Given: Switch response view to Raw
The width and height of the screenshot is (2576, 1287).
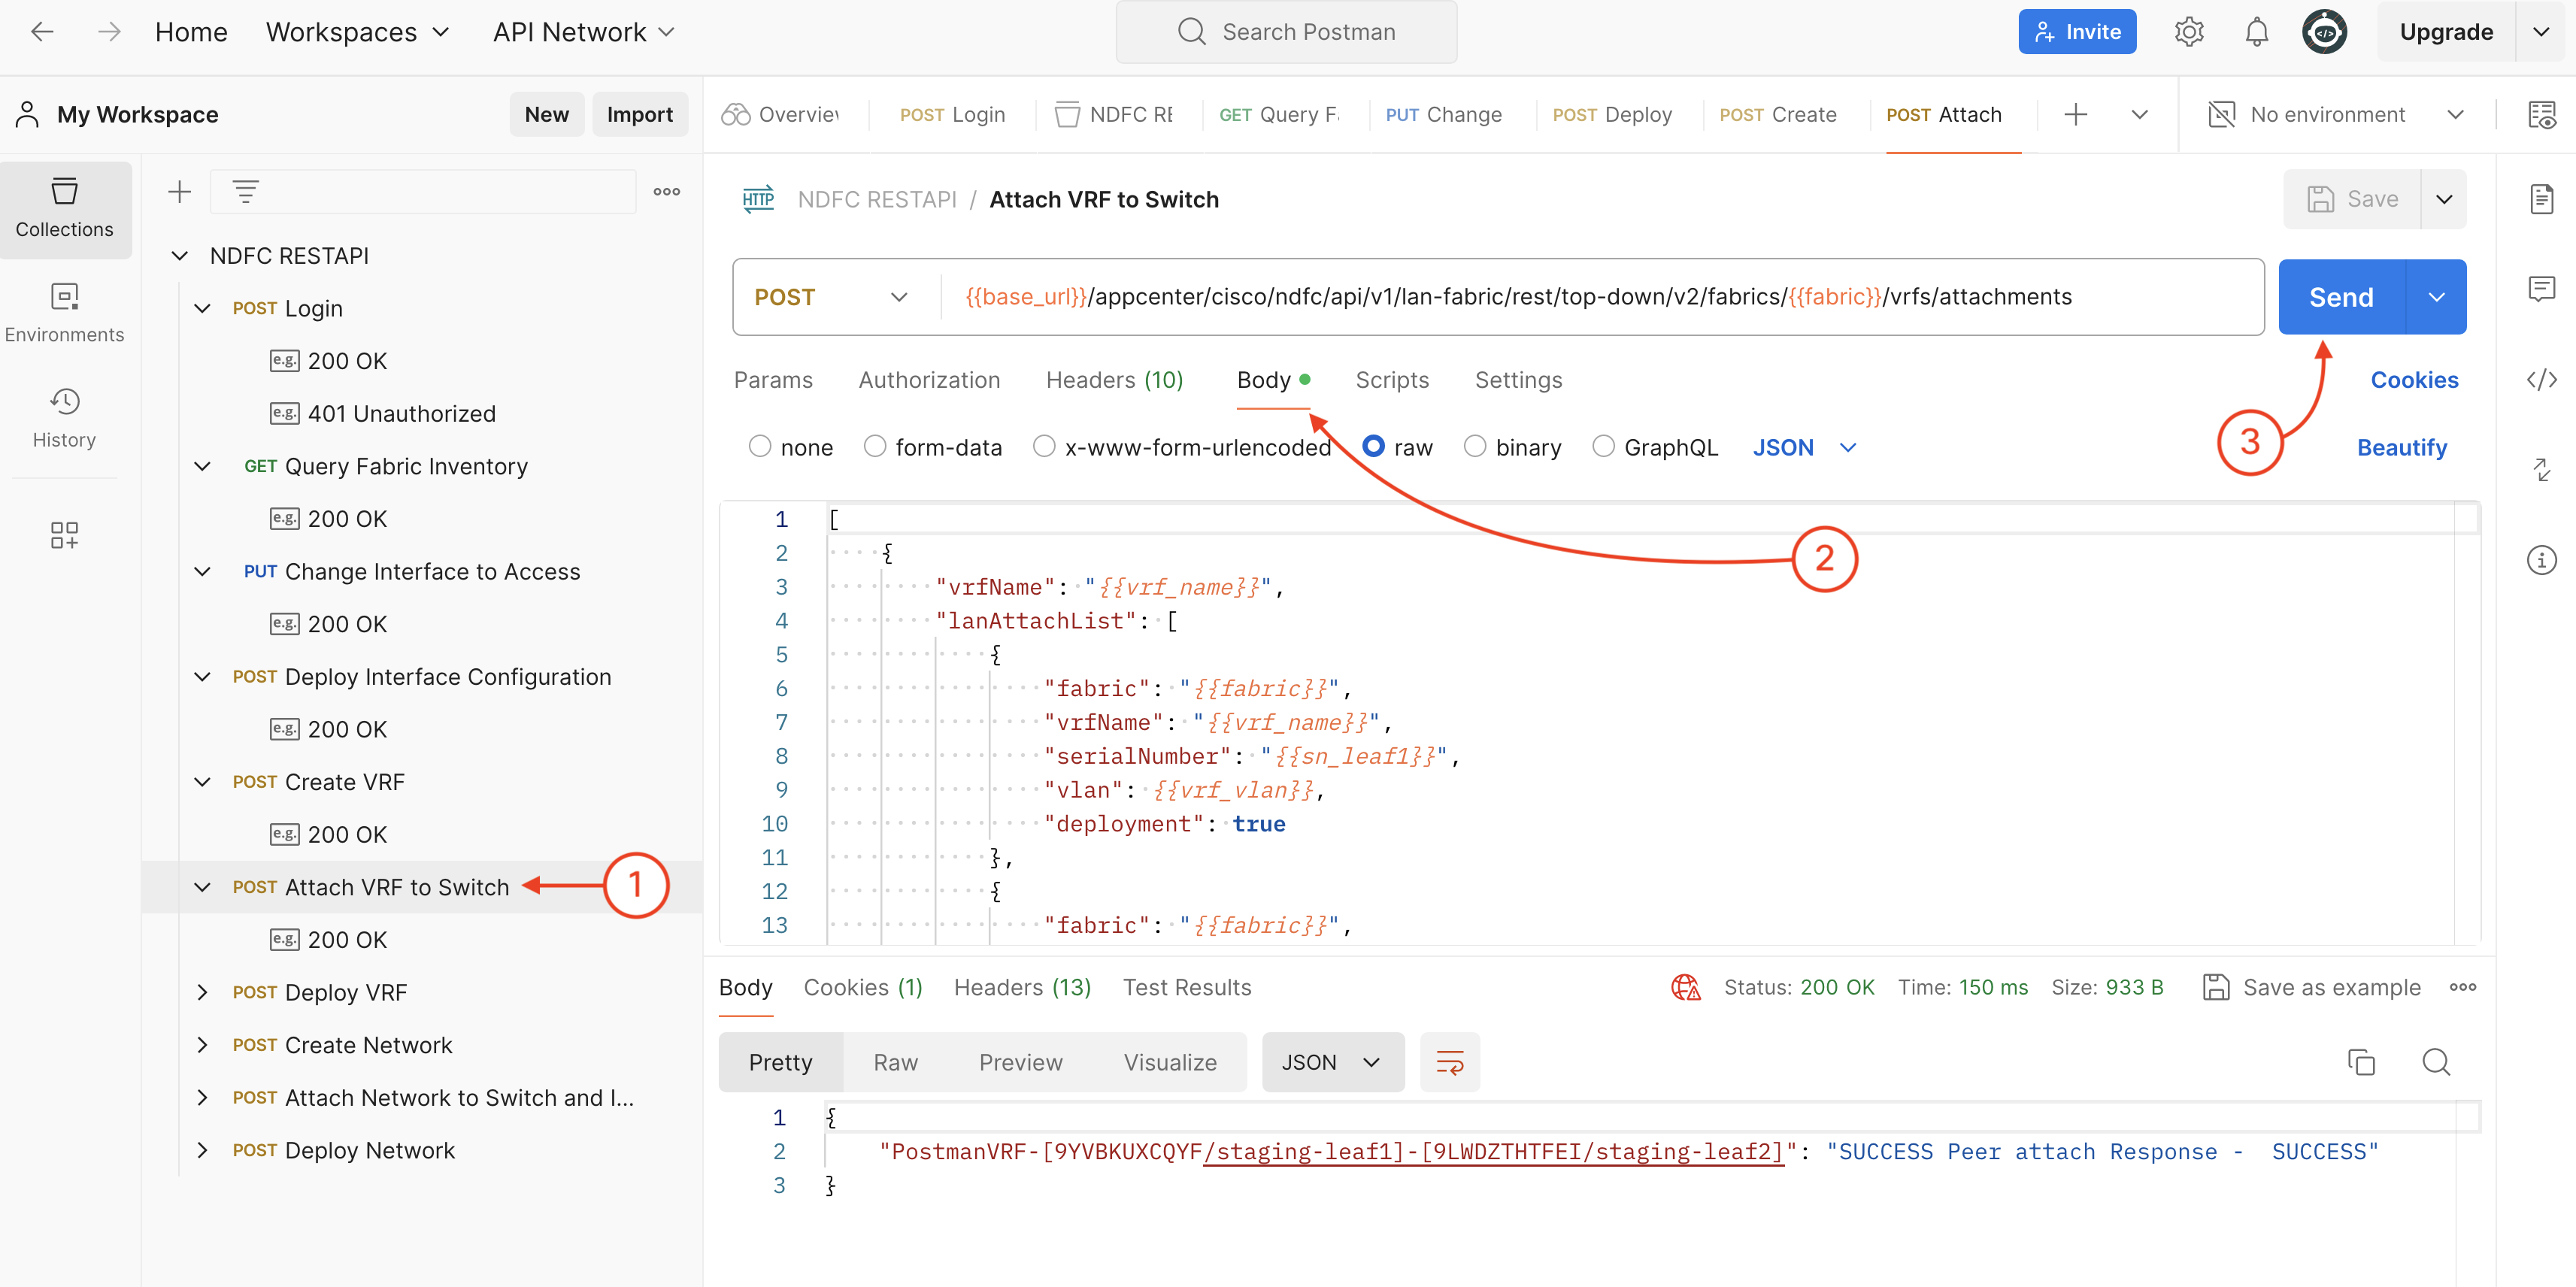Looking at the screenshot, I should (895, 1062).
